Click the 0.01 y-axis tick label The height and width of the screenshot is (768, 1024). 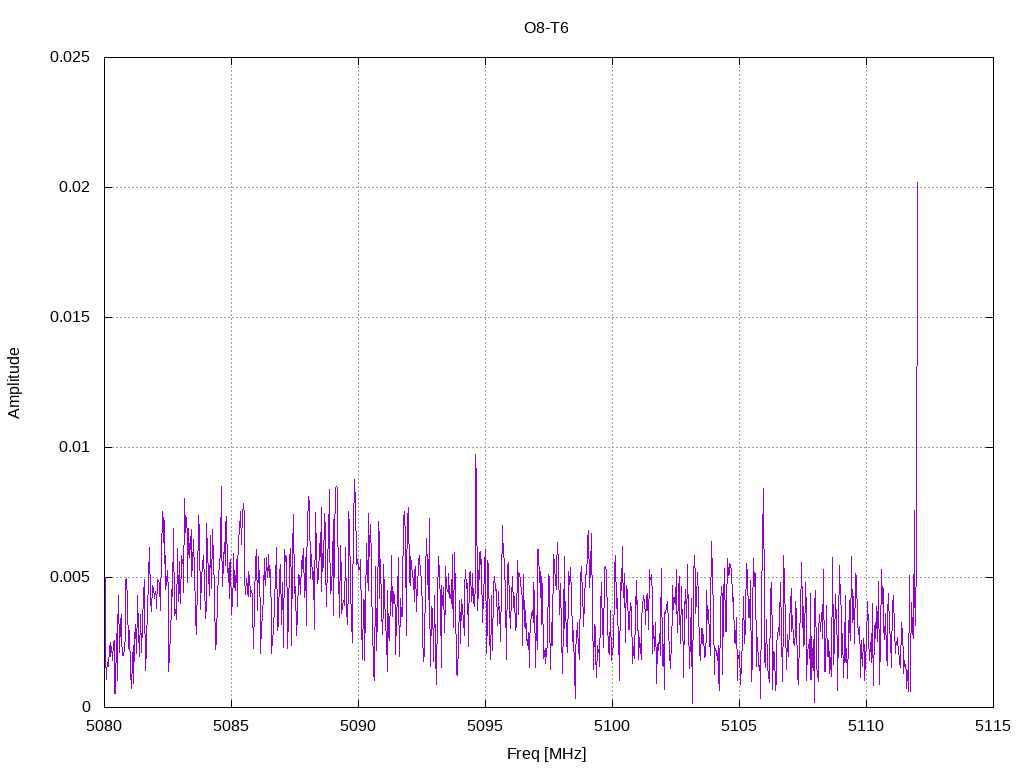[74, 447]
